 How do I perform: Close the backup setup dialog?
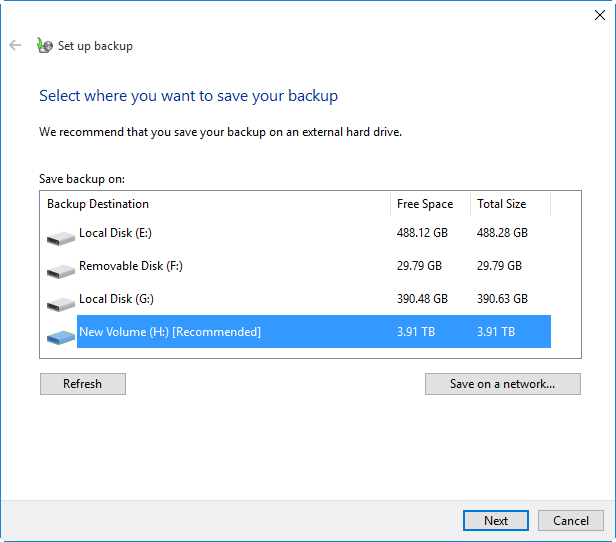[x=598, y=14]
